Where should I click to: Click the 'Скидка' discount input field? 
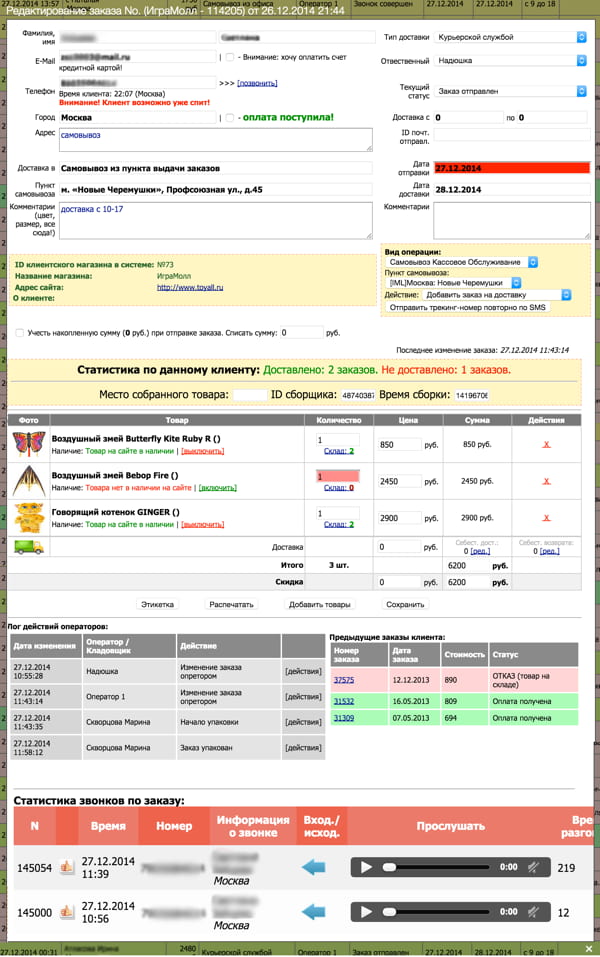399,582
